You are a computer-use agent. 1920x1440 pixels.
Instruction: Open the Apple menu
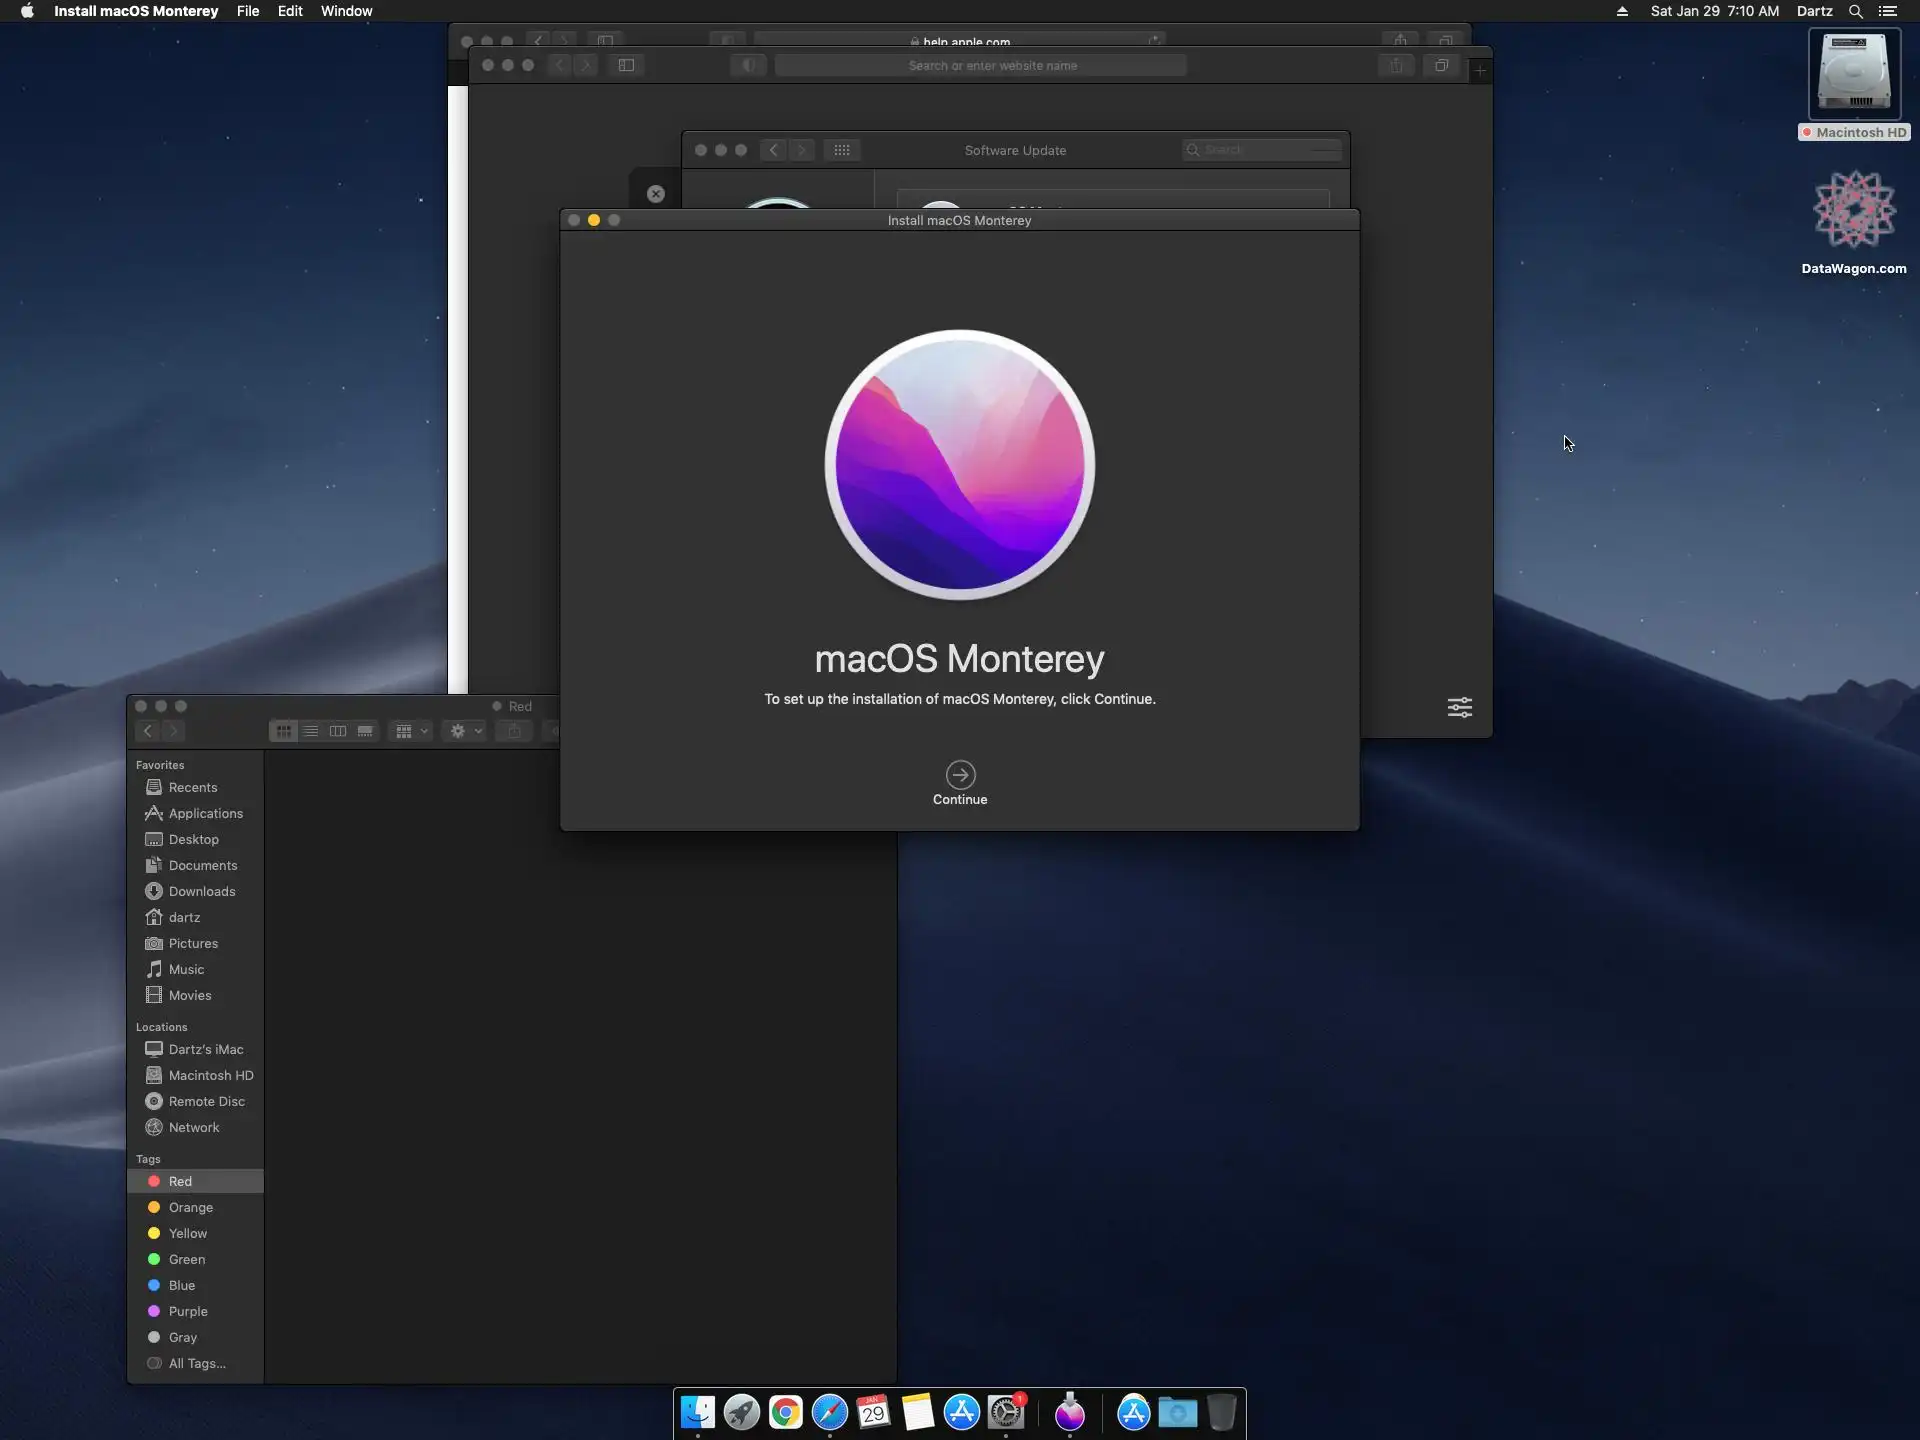(x=27, y=11)
